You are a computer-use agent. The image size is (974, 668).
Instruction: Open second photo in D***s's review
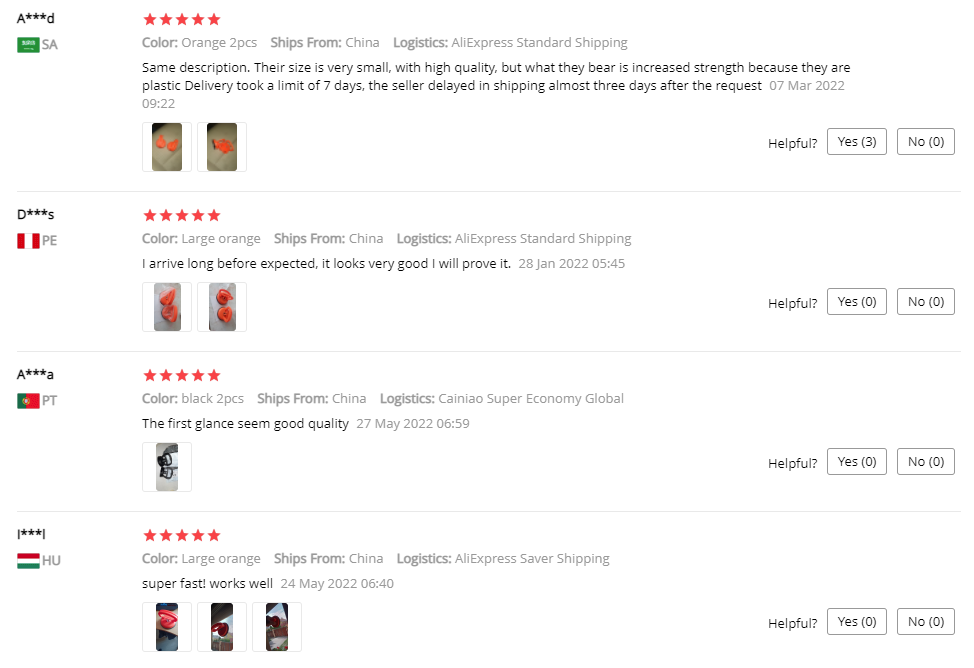[x=222, y=307]
